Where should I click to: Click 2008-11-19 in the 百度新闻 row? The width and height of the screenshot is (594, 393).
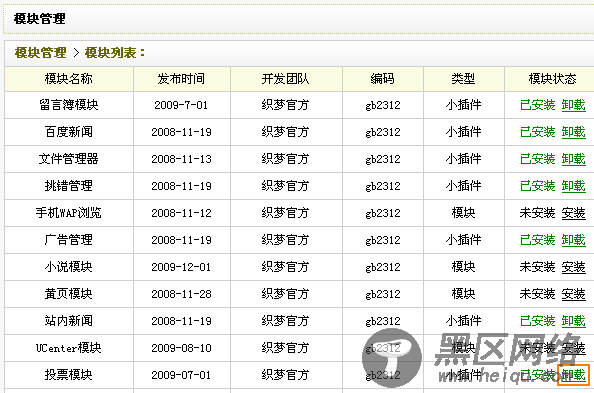(x=181, y=132)
